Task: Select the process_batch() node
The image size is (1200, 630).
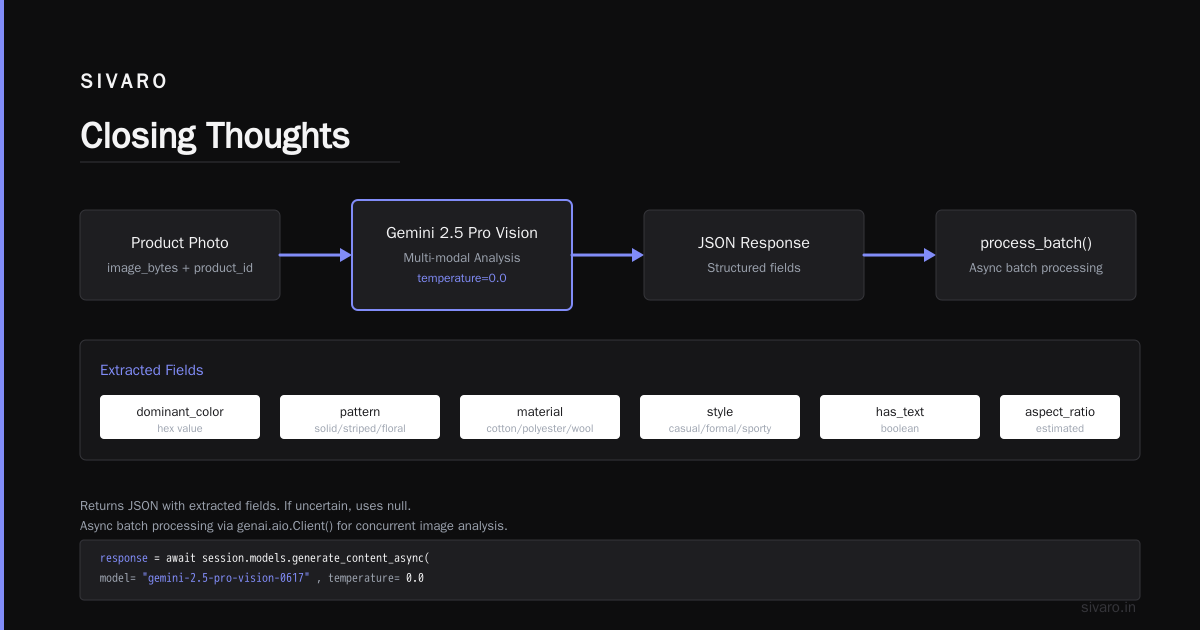Action: (1036, 255)
